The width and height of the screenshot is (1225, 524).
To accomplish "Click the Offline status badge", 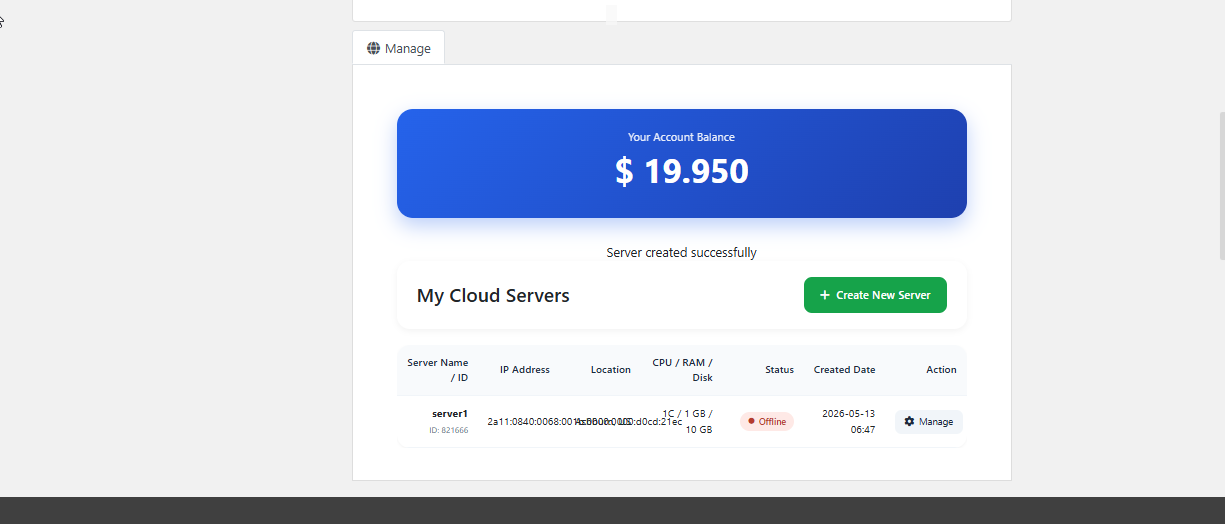I will coord(767,421).
